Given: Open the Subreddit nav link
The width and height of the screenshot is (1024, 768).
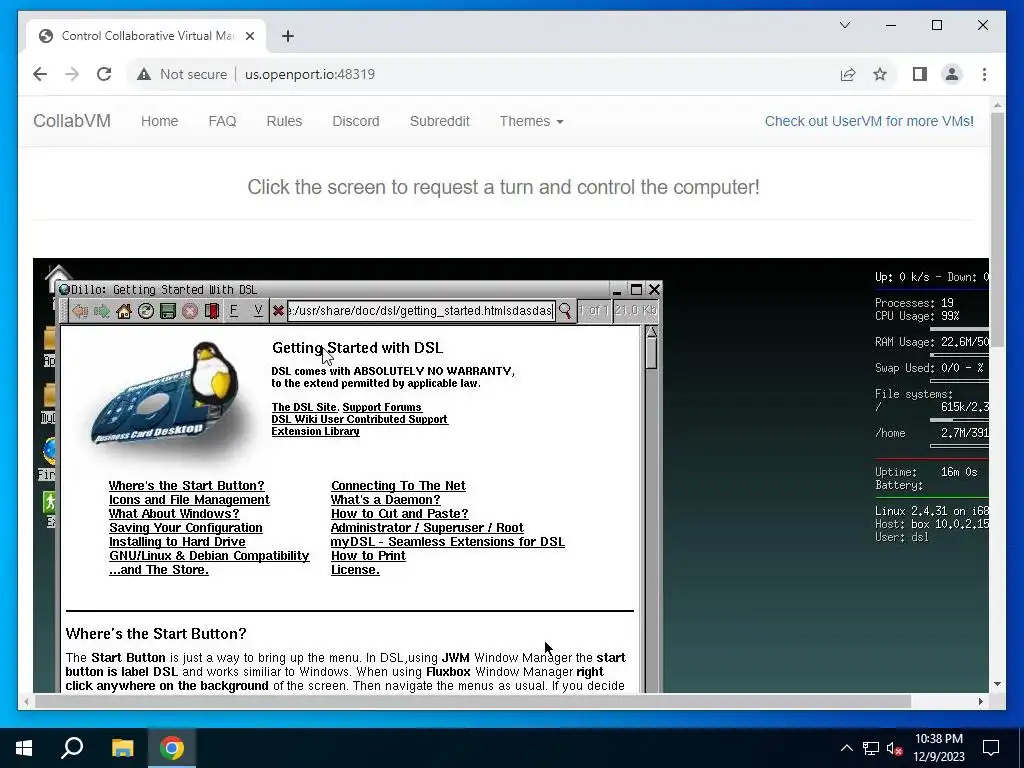Looking at the screenshot, I should pyautogui.click(x=440, y=121).
